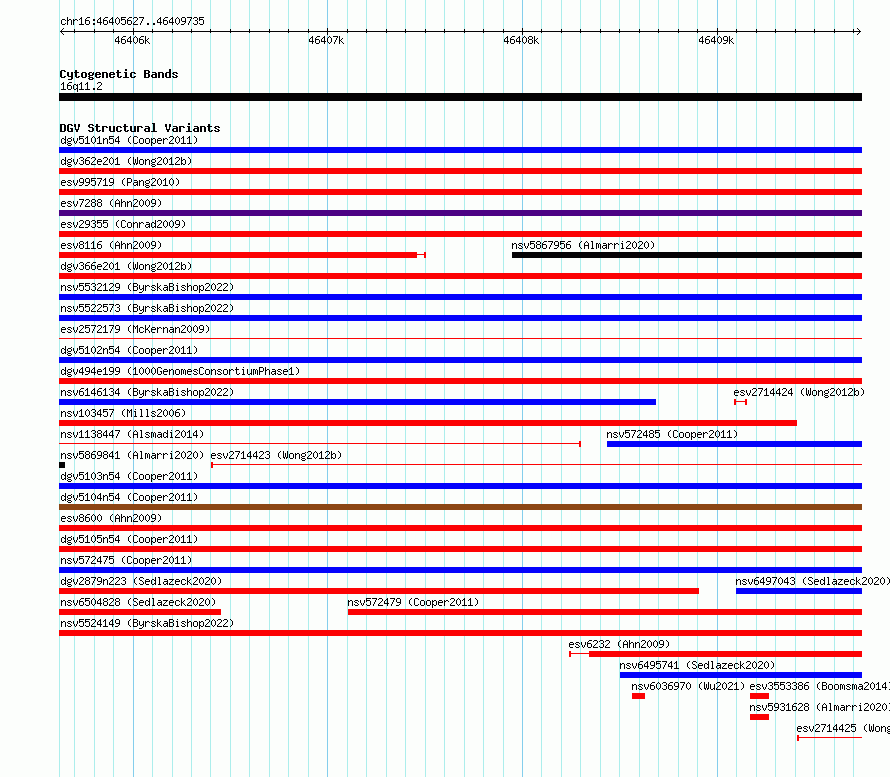890x777 pixels.
Task: Click the chr16:46405627..46409735 coordinate label
Action: click(132, 21)
